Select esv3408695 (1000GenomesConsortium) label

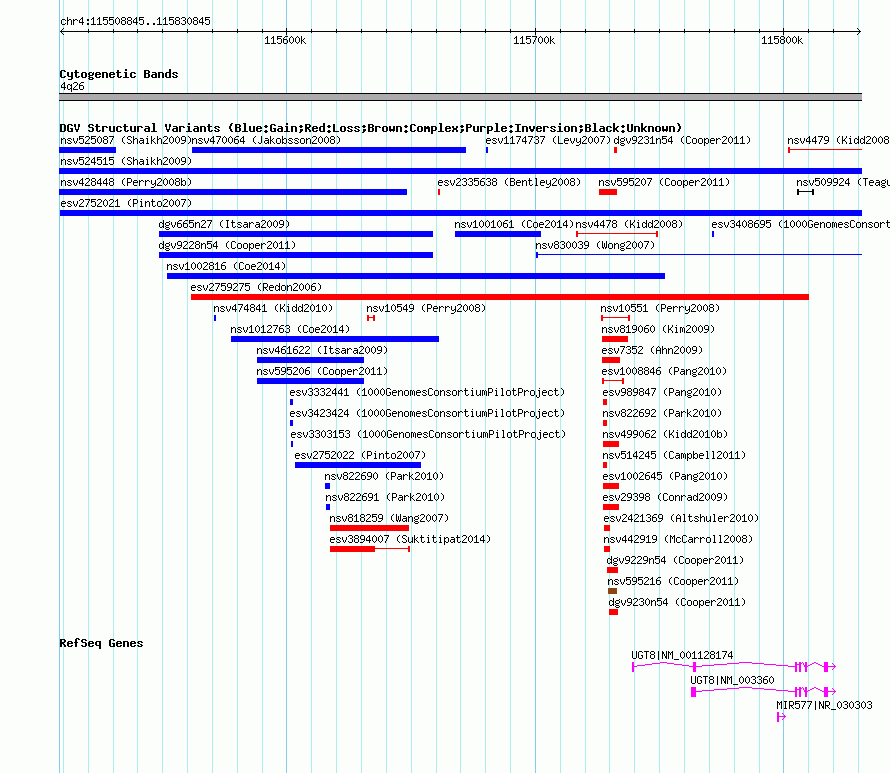point(800,224)
